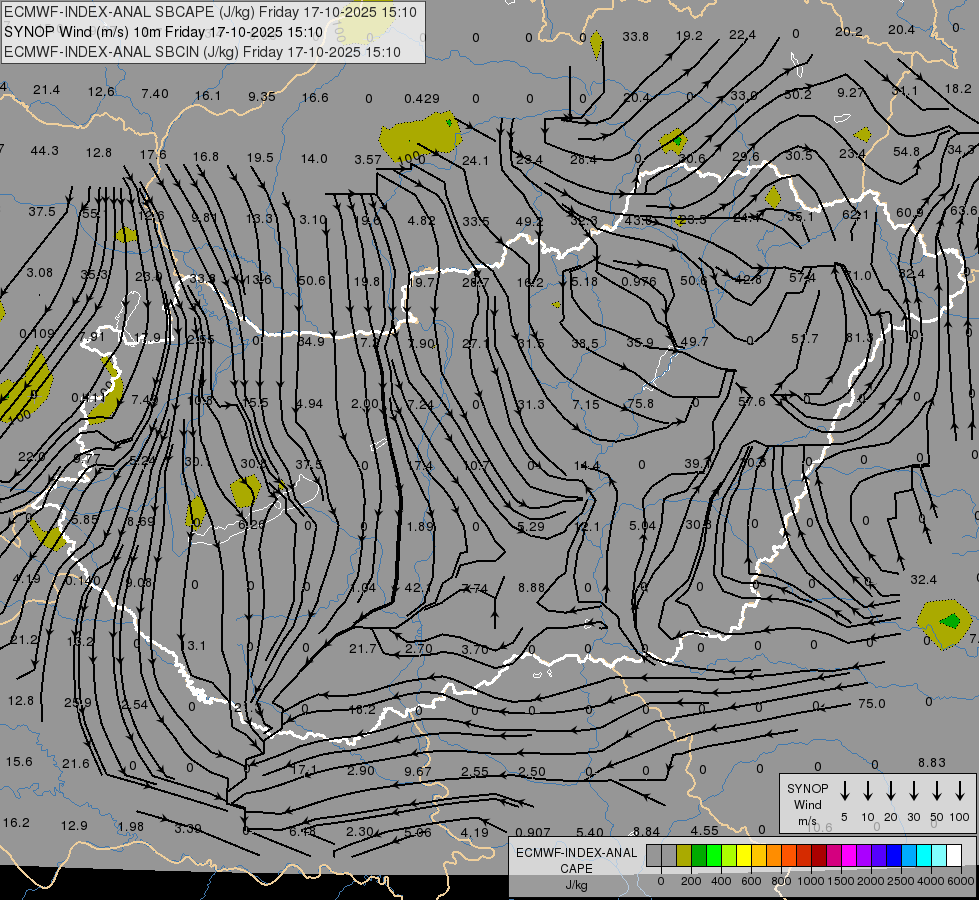Click the SYNOP wind arrow labeled 5

click(844, 791)
